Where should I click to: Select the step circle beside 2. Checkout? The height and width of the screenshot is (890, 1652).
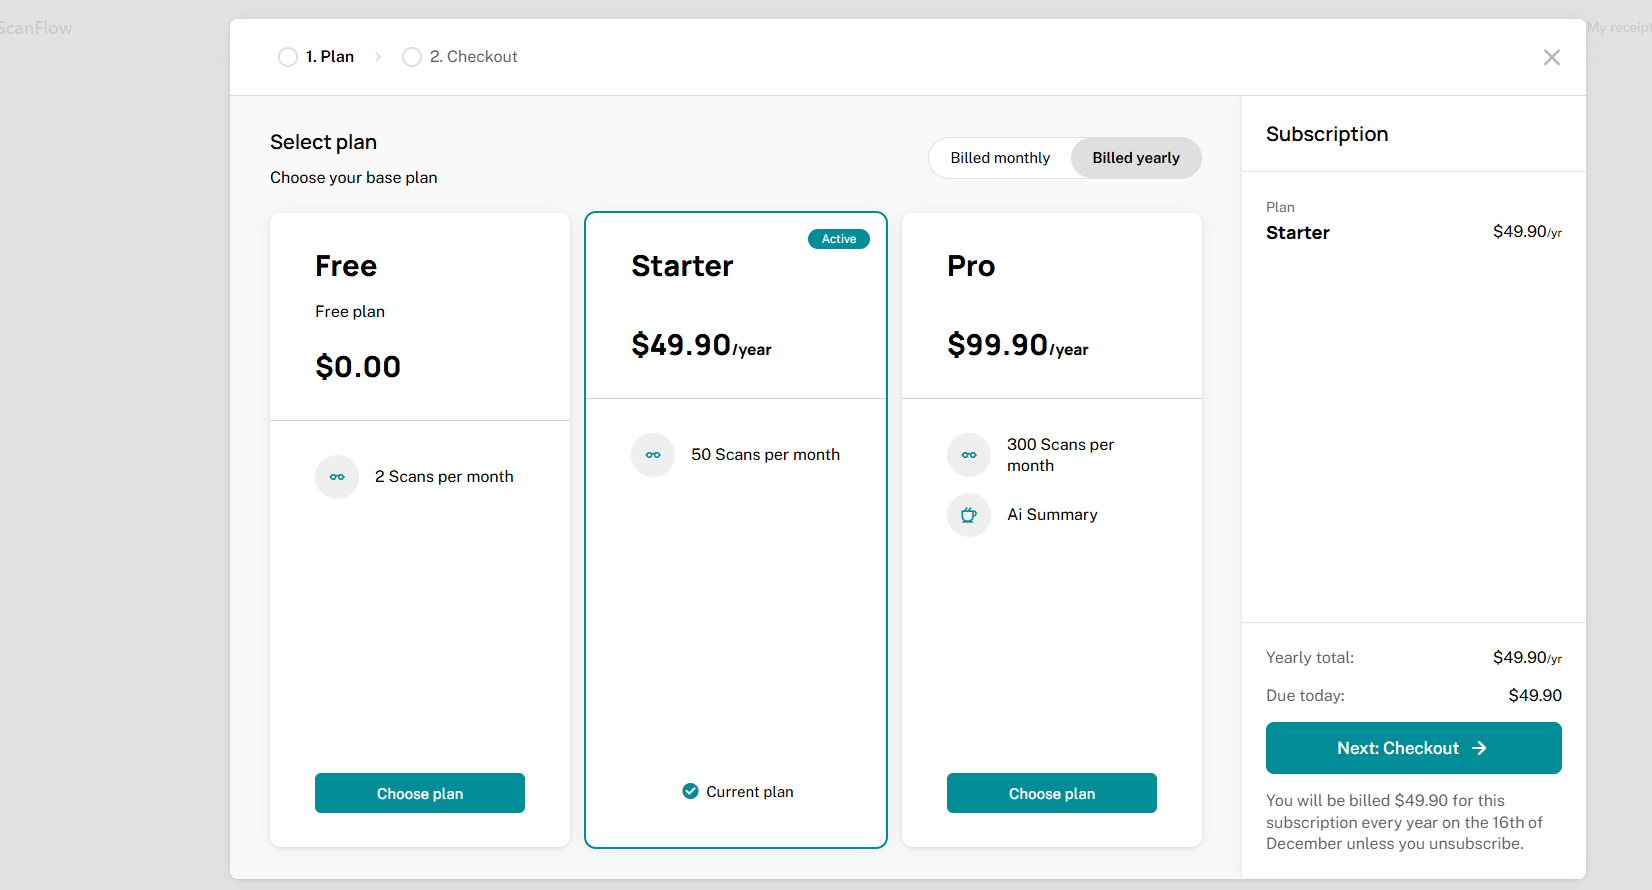[x=411, y=57]
